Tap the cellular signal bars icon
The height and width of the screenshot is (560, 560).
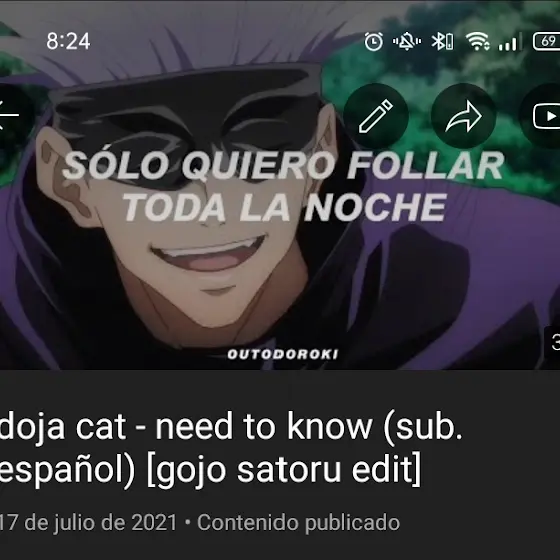508,42
